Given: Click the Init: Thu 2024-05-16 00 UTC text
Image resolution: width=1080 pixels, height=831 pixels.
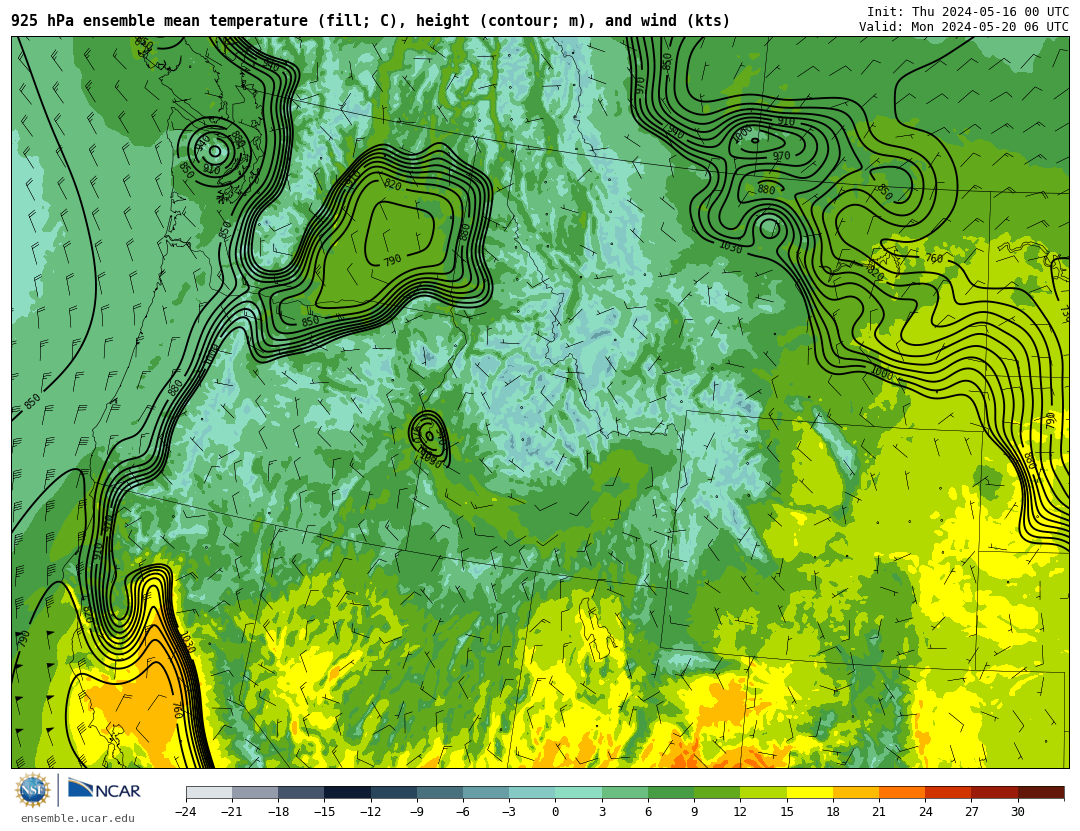Looking at the screenshot, I should [x=968, y=12].
